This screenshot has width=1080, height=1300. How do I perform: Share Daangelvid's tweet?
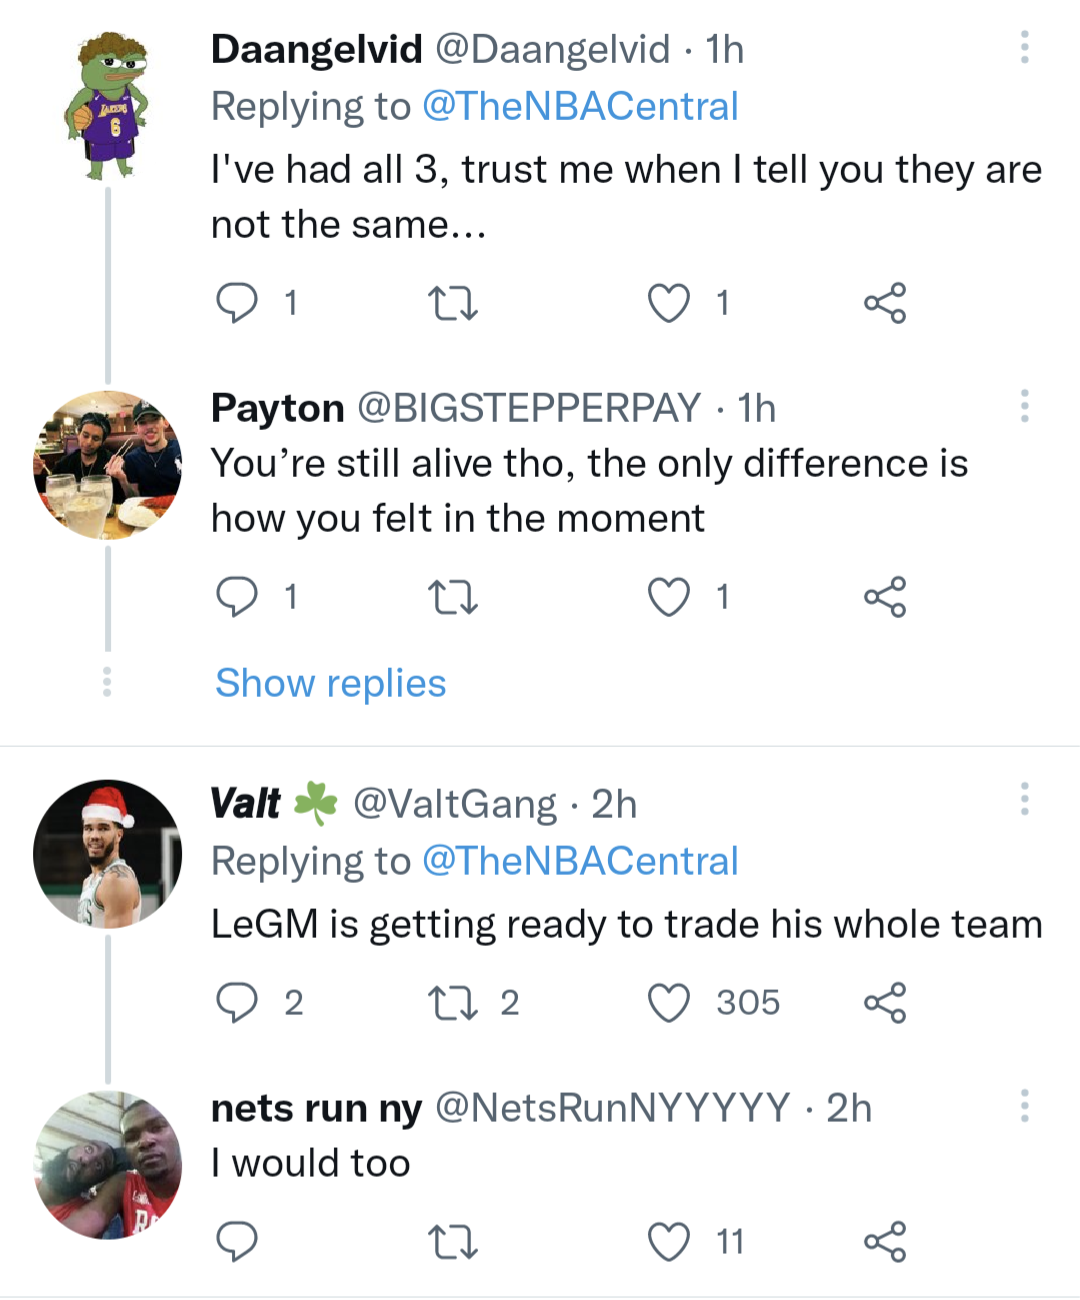click(885, 302)
